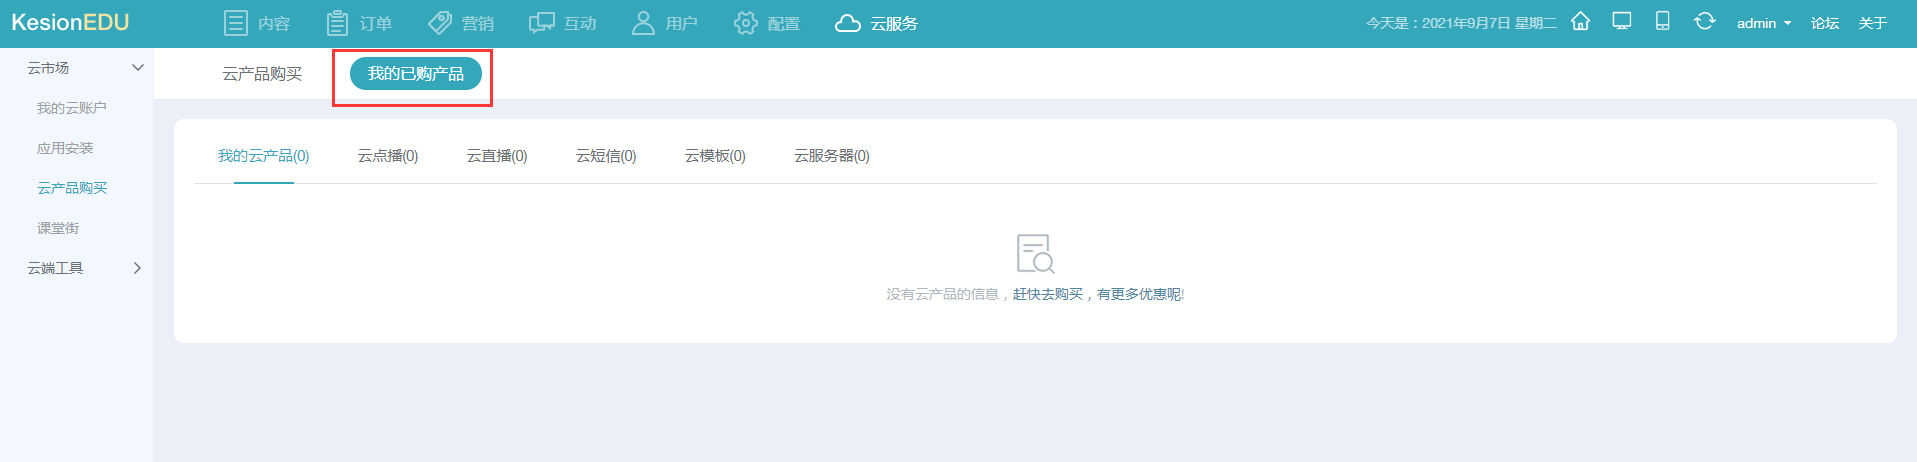This screenshot has height=462, width=1917.
Task: Collapse the 云市场 sidebar section
Action: pos(138,68)
